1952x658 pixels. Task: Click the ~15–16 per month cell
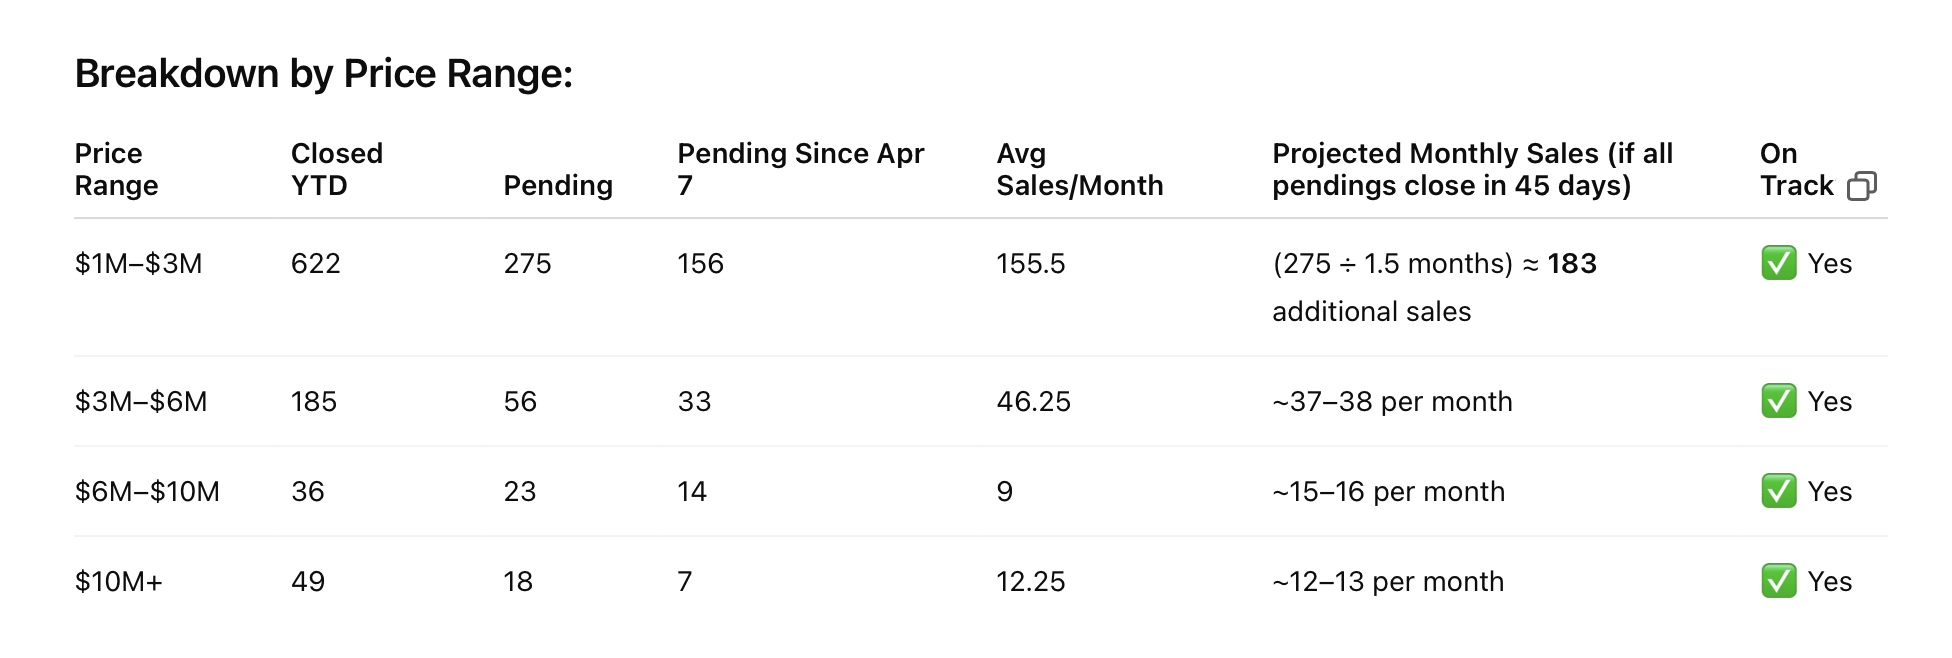[1388, 491]
